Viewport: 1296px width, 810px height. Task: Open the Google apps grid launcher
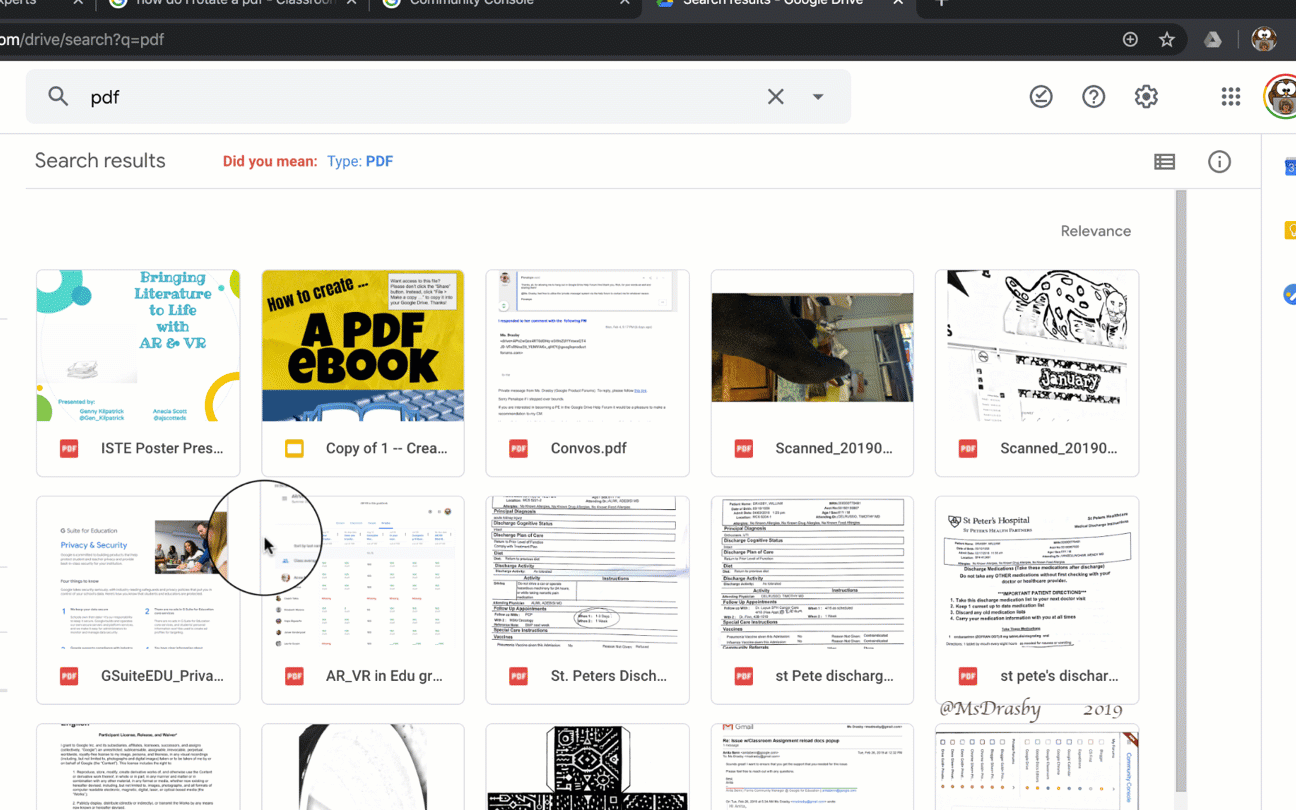(x=1231, y=96)
